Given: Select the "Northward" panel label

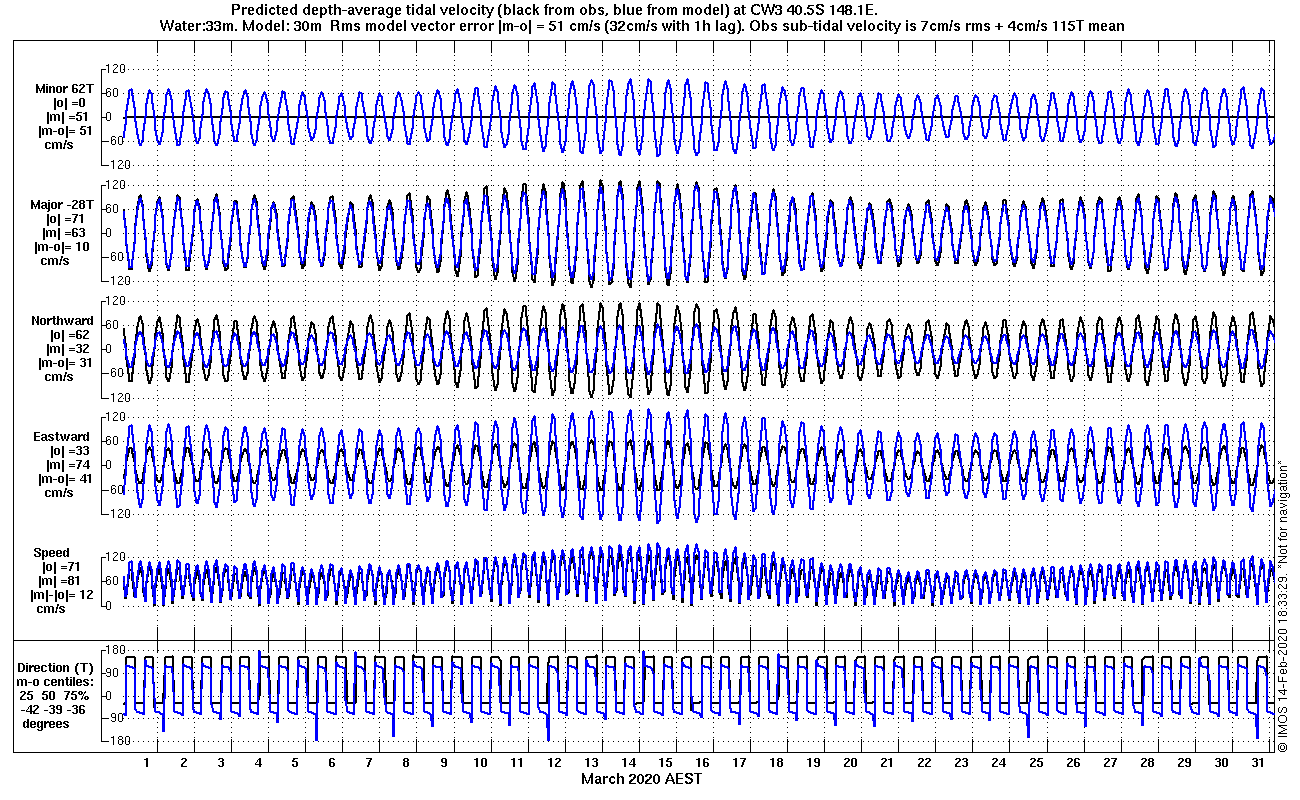Looking at the screenshot, I should click(62, 321).
